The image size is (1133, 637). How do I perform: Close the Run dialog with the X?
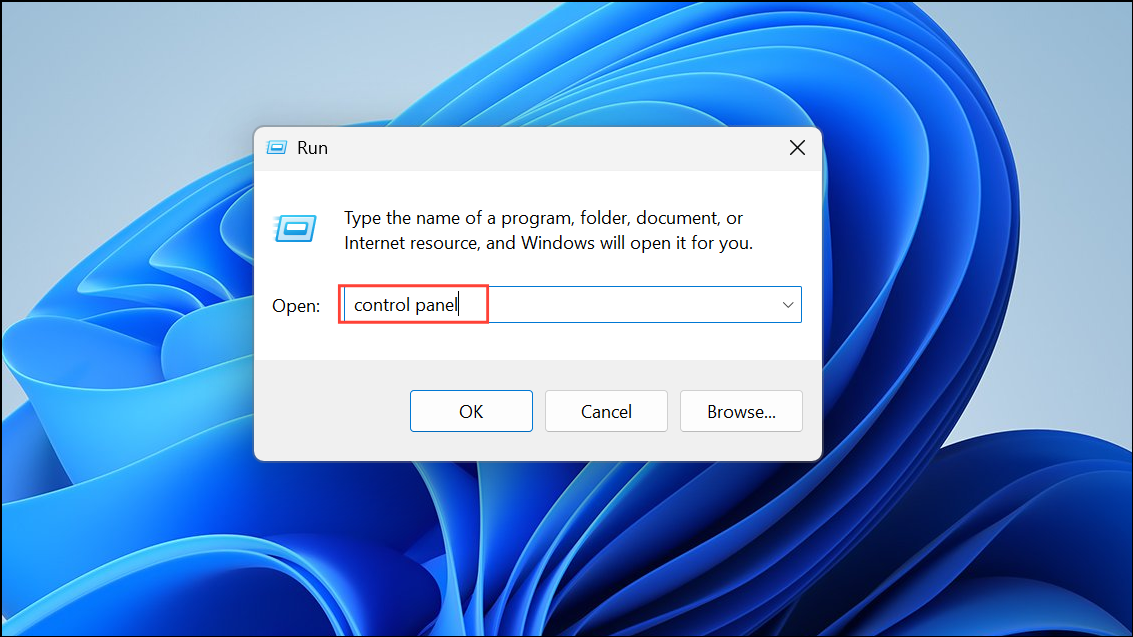pyautogui.click(x=797, y=148)
